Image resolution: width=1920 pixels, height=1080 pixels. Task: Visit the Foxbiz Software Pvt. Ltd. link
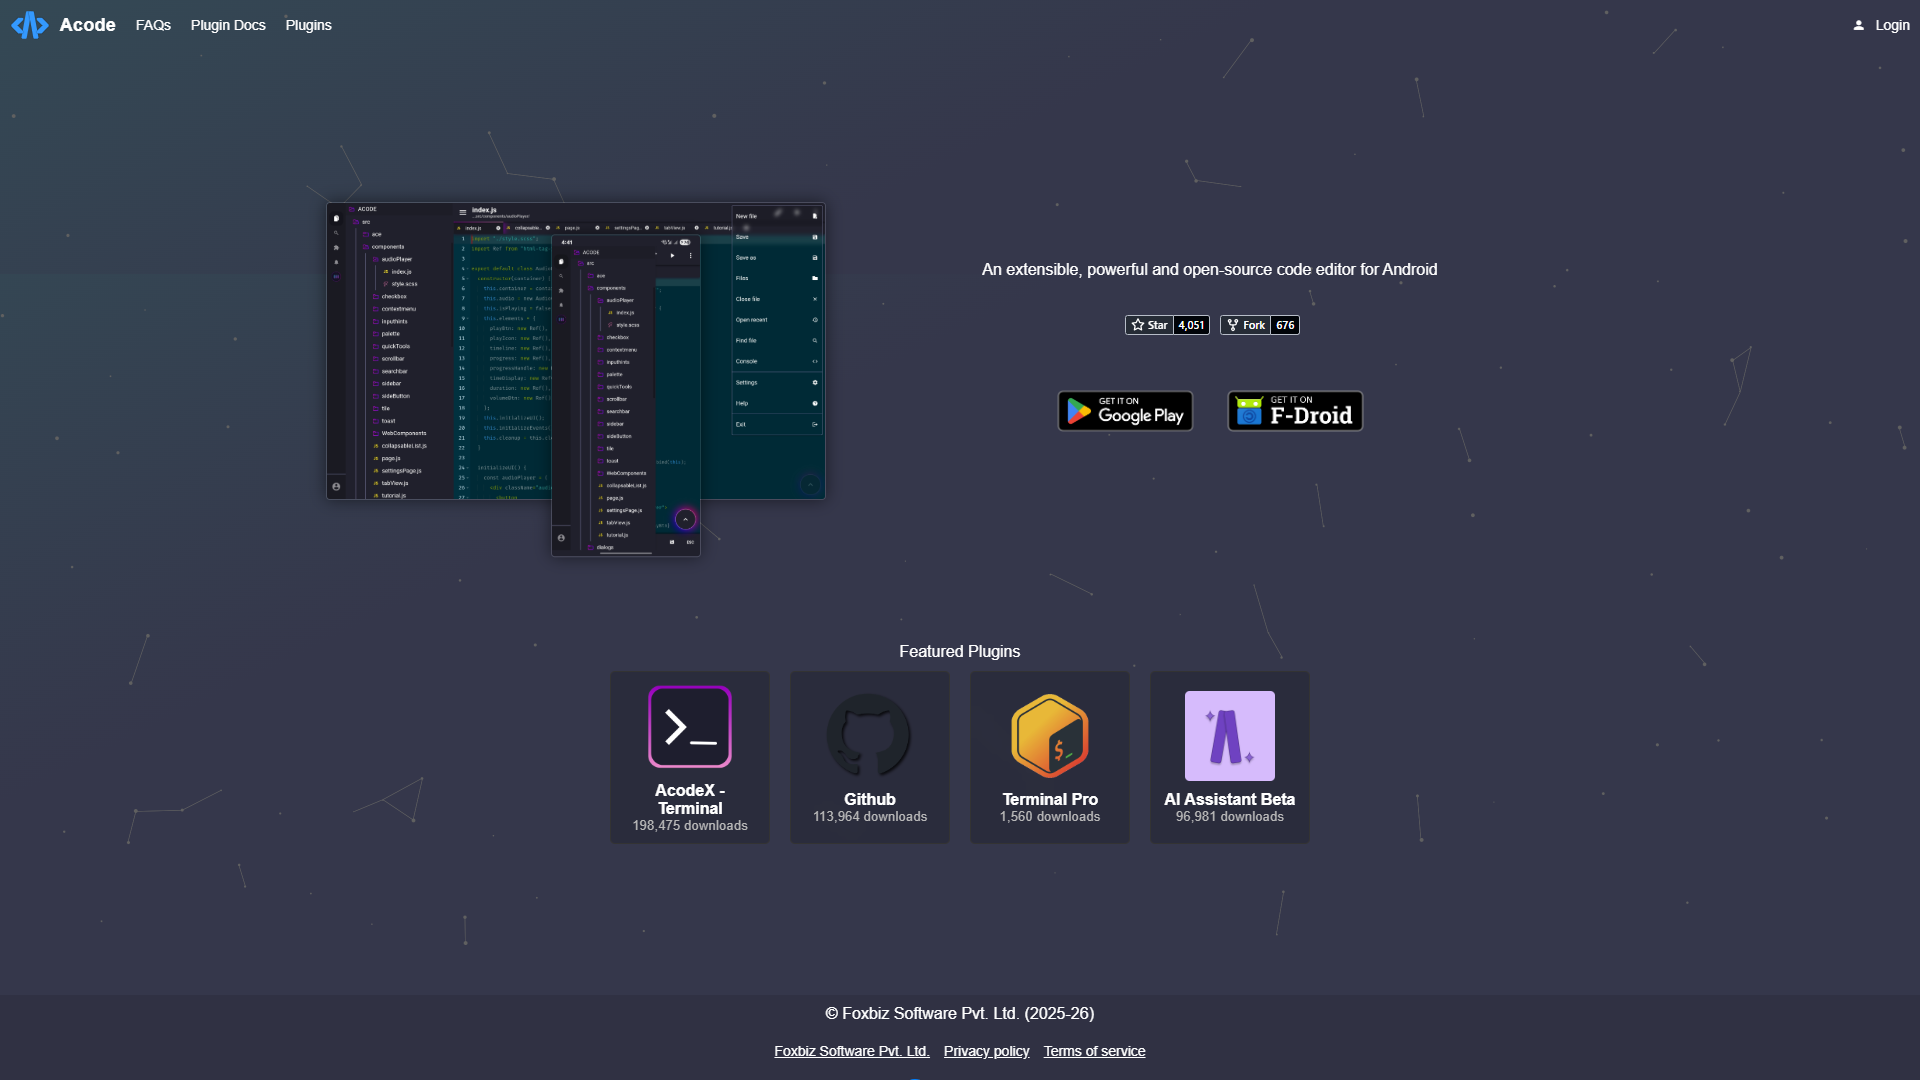[x=851, y=1051]
